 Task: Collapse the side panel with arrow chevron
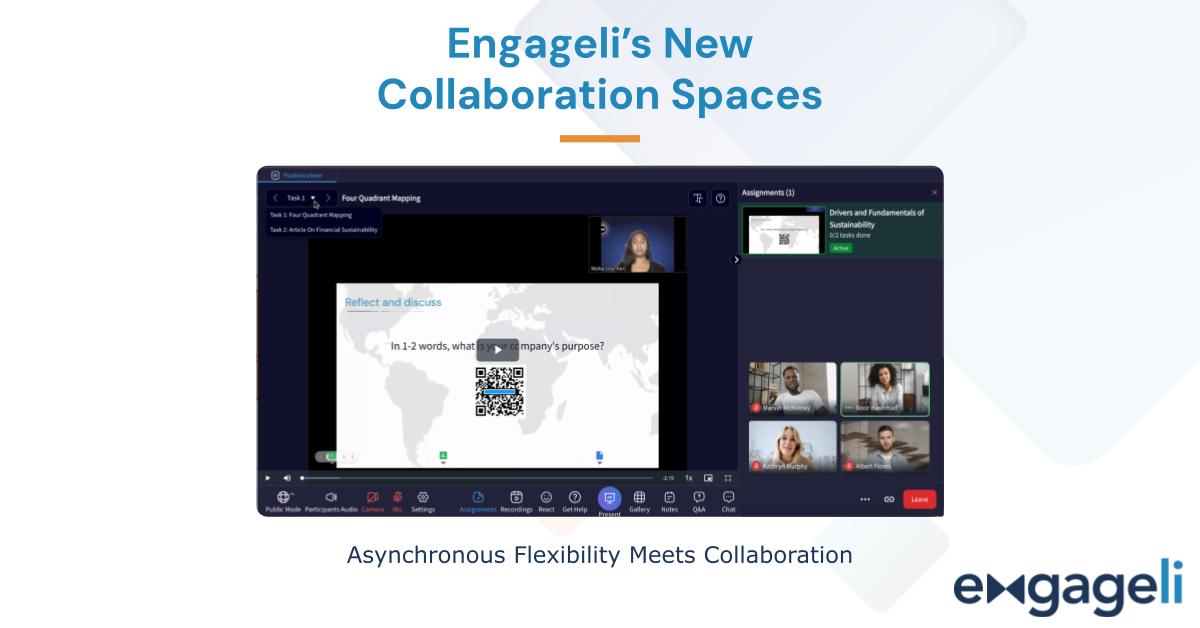[736, 260]
